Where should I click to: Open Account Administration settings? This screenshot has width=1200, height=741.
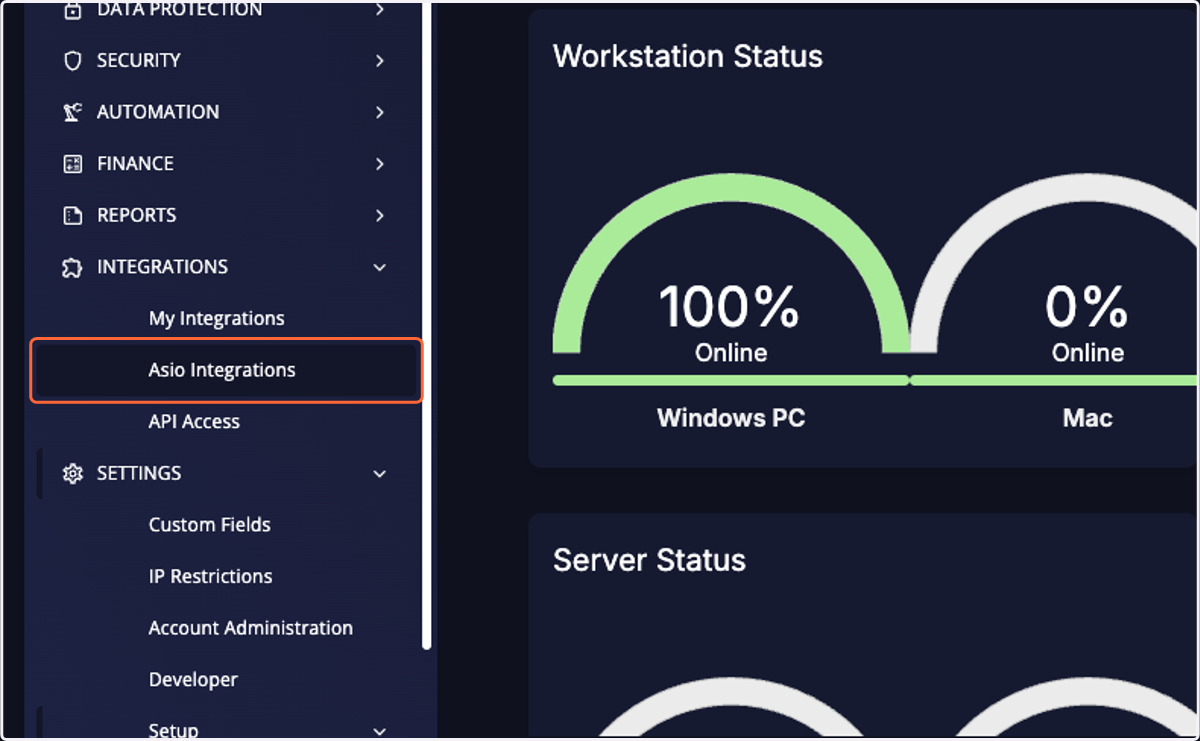tap(251, 628)
